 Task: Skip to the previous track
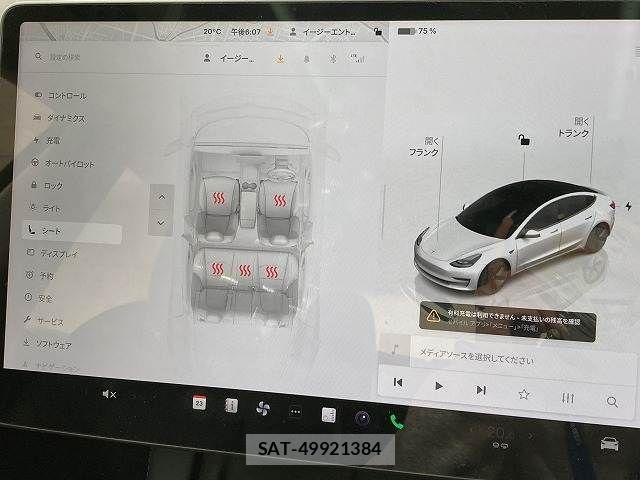[398, 382]
